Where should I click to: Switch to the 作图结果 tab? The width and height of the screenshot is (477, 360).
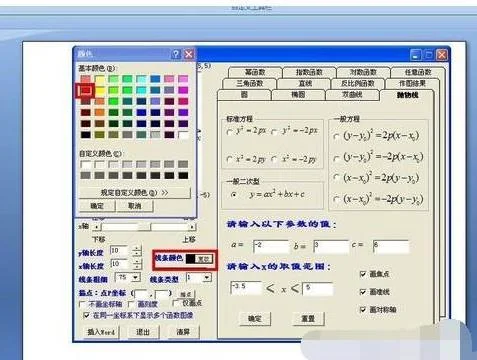(412, 83)
